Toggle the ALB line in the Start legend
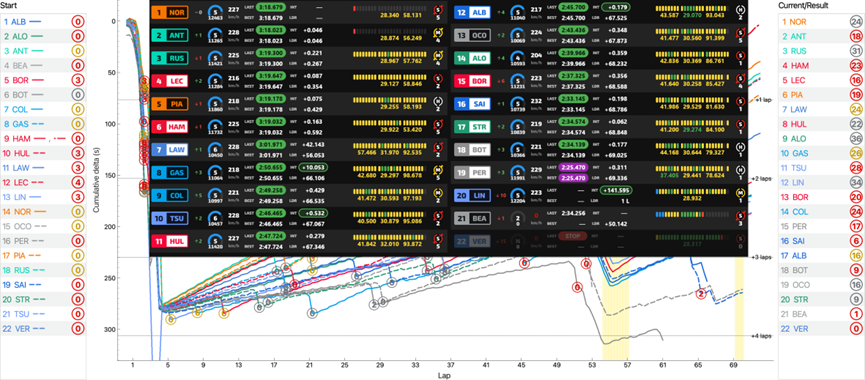Screen dimensions: 865x380 [x=23, y=22]
